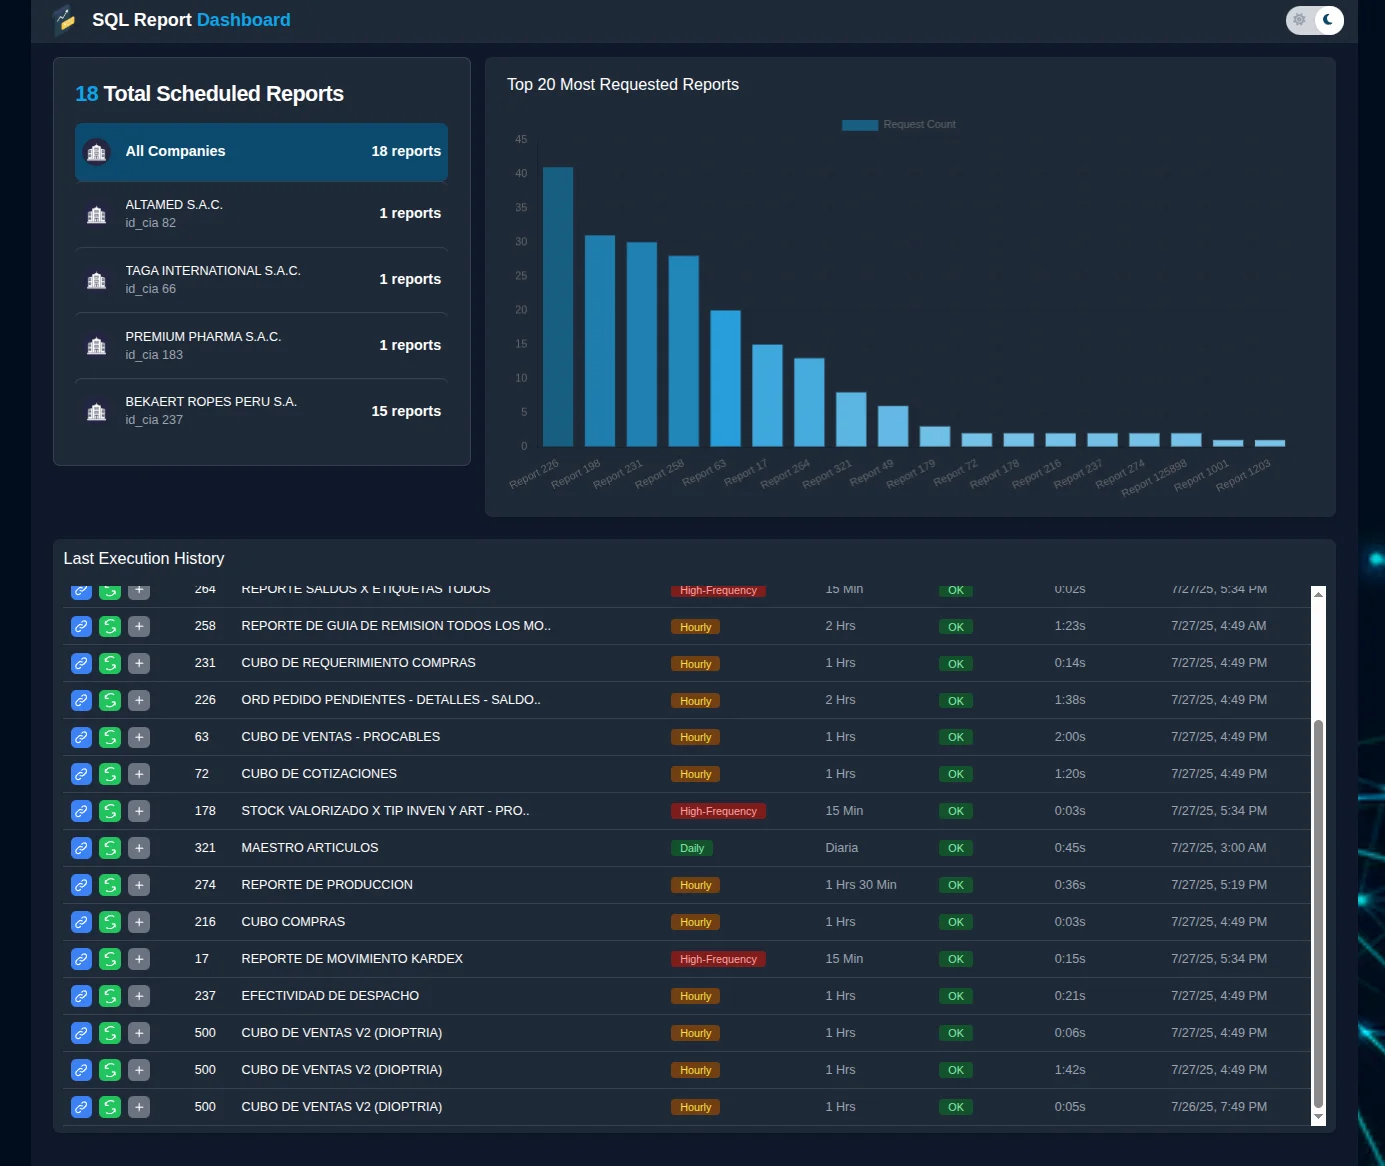Screen dimensions: 1385x1166
Task: Expand row for report 226 with plus button
Action: pyautogui.click(x=139, y=700)
